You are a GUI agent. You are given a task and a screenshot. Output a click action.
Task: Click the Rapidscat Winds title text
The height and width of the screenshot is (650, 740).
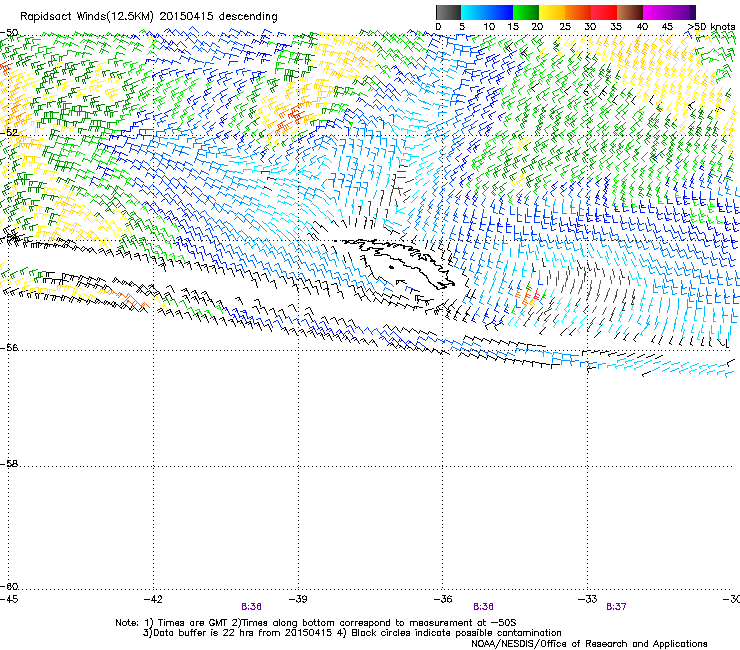[x=149, y=16]
